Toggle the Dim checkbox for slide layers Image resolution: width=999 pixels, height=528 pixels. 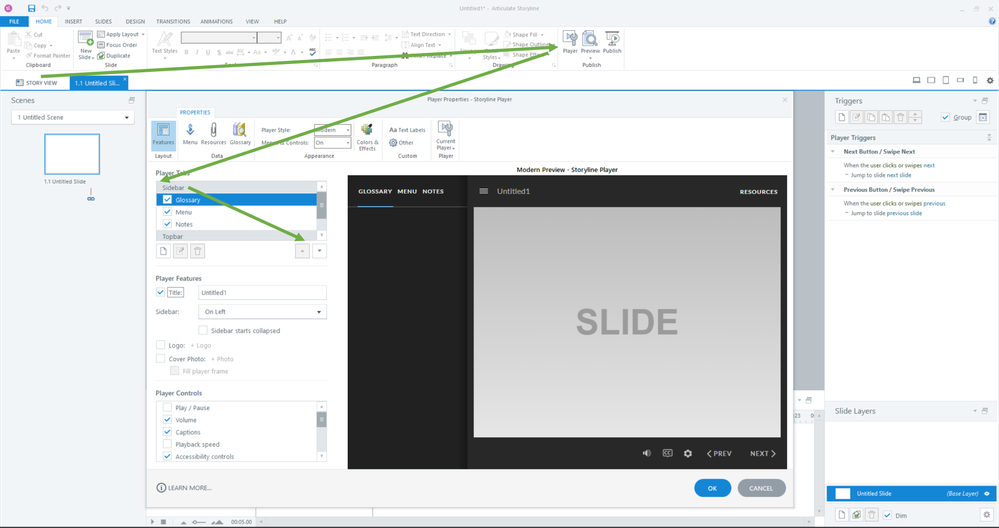click(888, 515)
